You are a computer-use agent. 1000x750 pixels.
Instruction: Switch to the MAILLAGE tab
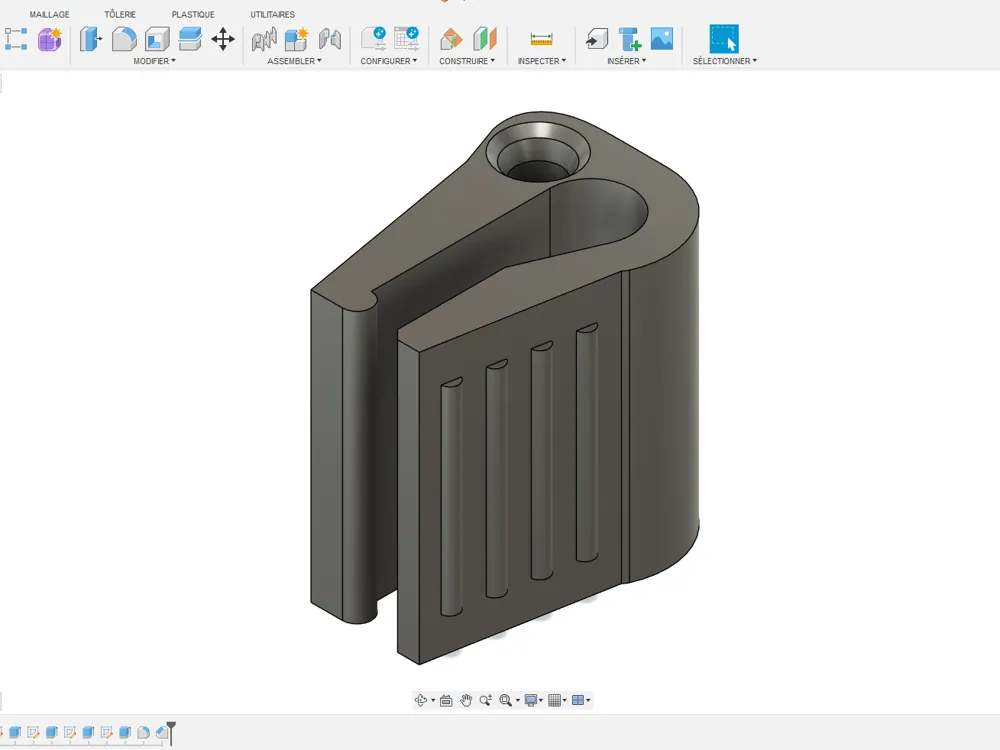(x=49, y=14)
